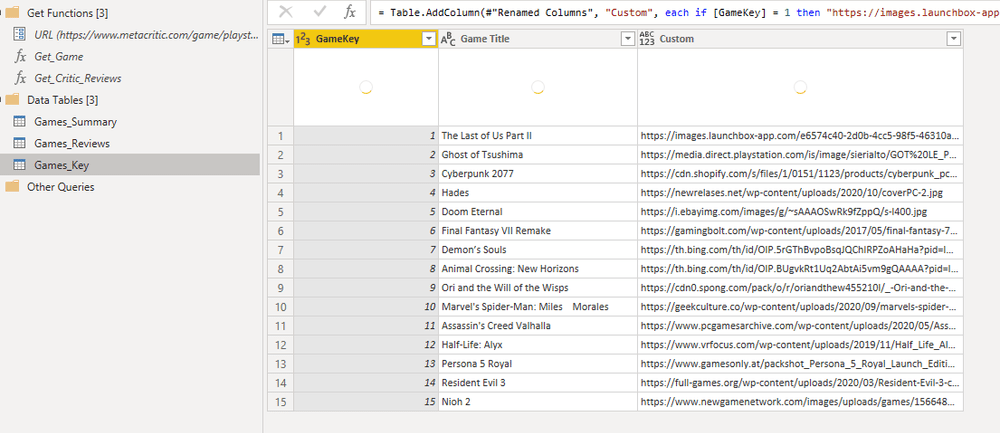
Task: Click the i.ebayimg.com URL cell
Action: [x=800, y=212]
